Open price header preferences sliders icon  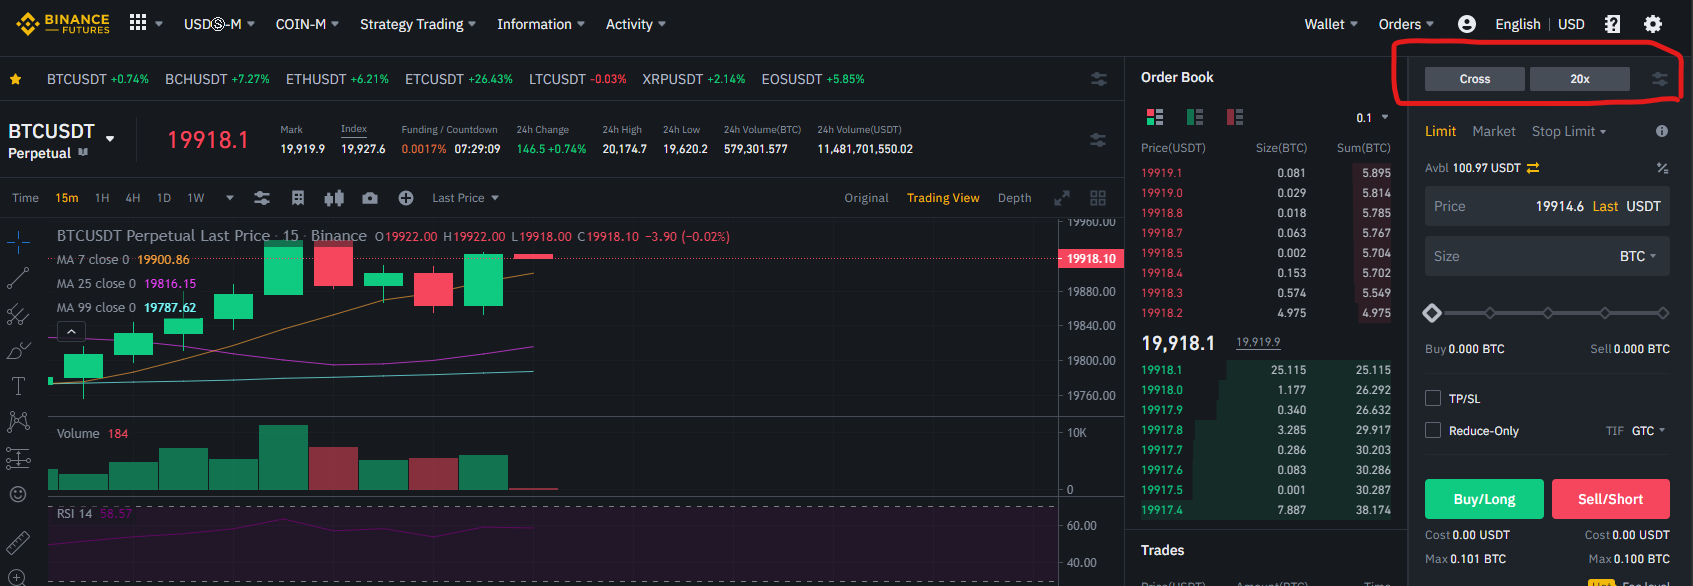1098,140
